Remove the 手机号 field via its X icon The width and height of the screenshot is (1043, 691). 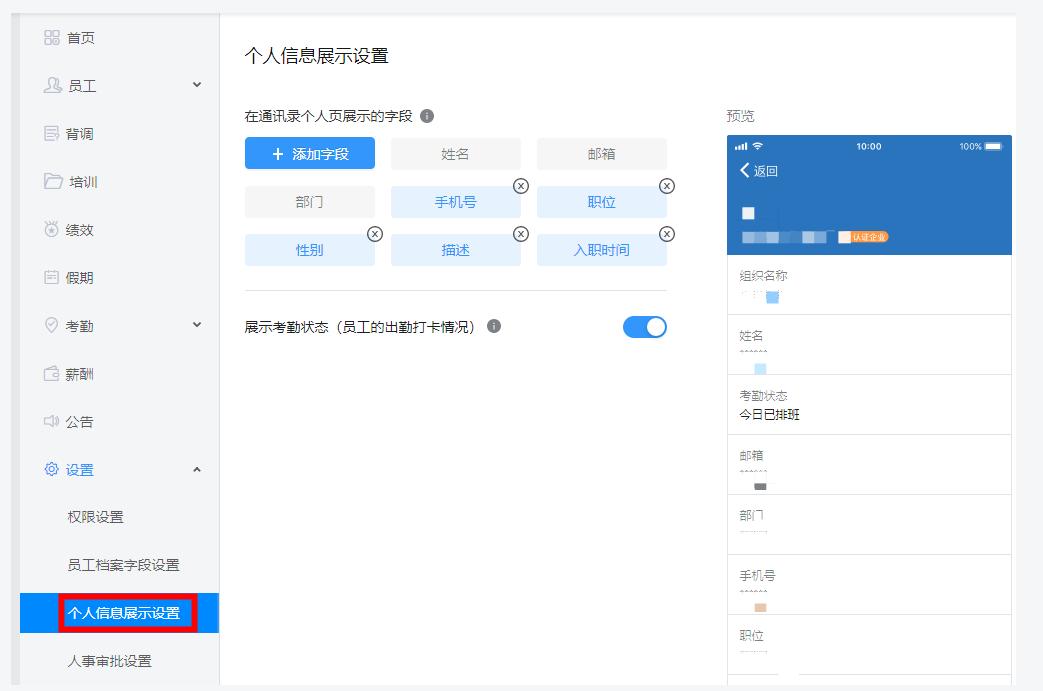pyautogui.click(x=522, y=186)
